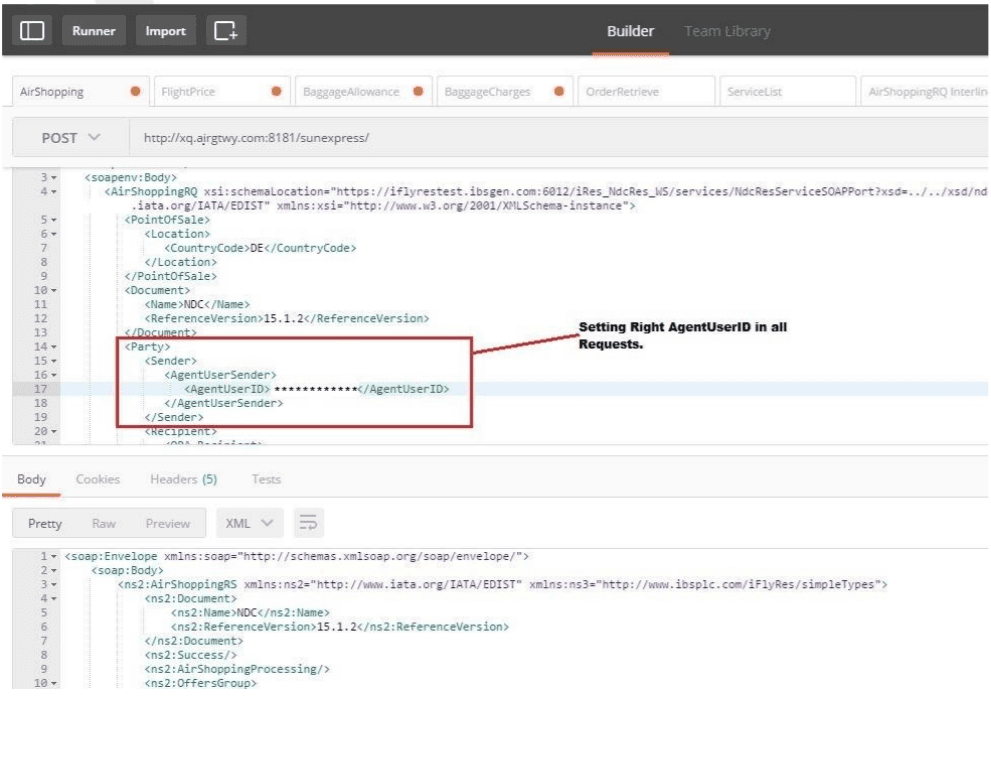Collapse Document at request line 10

coord(54,290)
